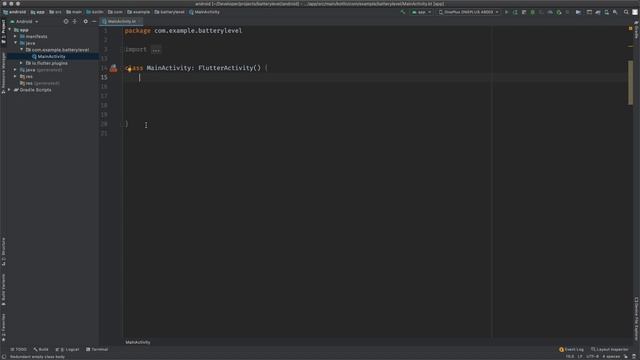Click the MainActivity breadcrumb at editor bottom
Screen dimensions: 640x360
point(138,342)
